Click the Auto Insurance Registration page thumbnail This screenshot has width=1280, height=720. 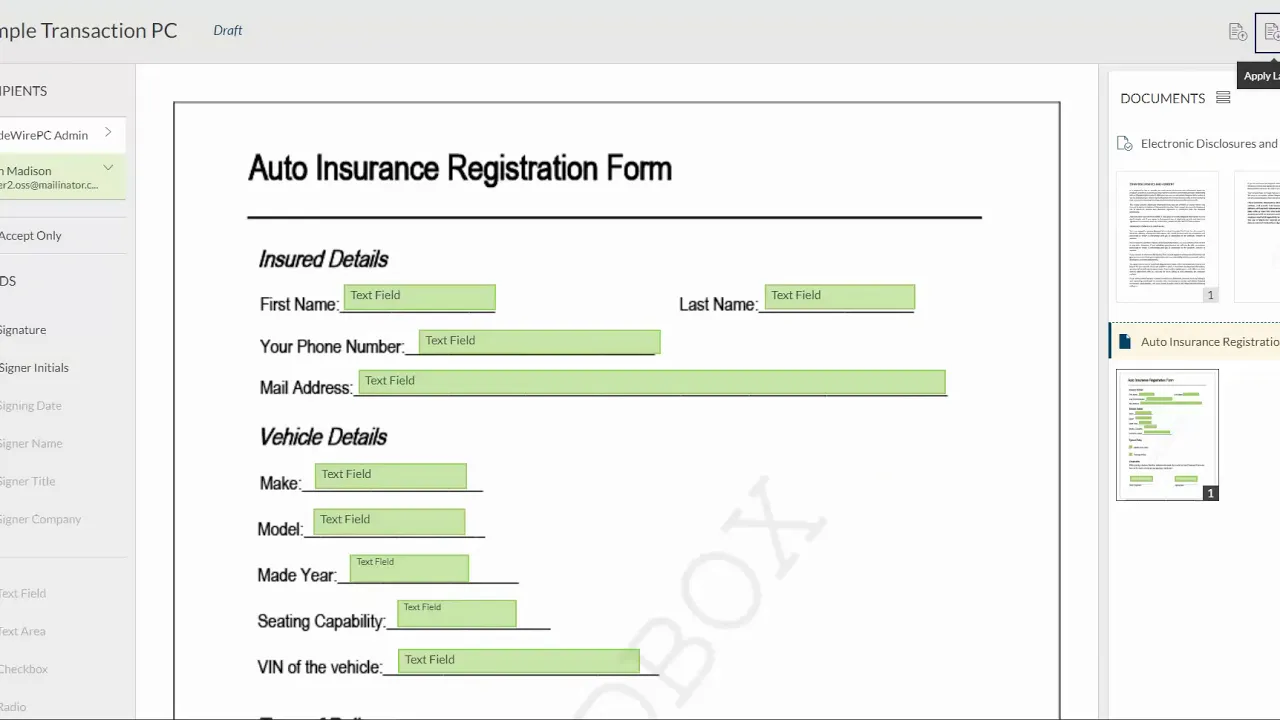[x=1167, y=434]
